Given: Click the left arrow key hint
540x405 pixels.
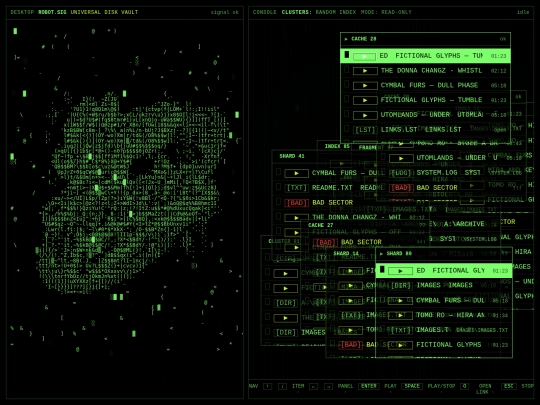Looking at the screenshot, I should tap(314, 386).
